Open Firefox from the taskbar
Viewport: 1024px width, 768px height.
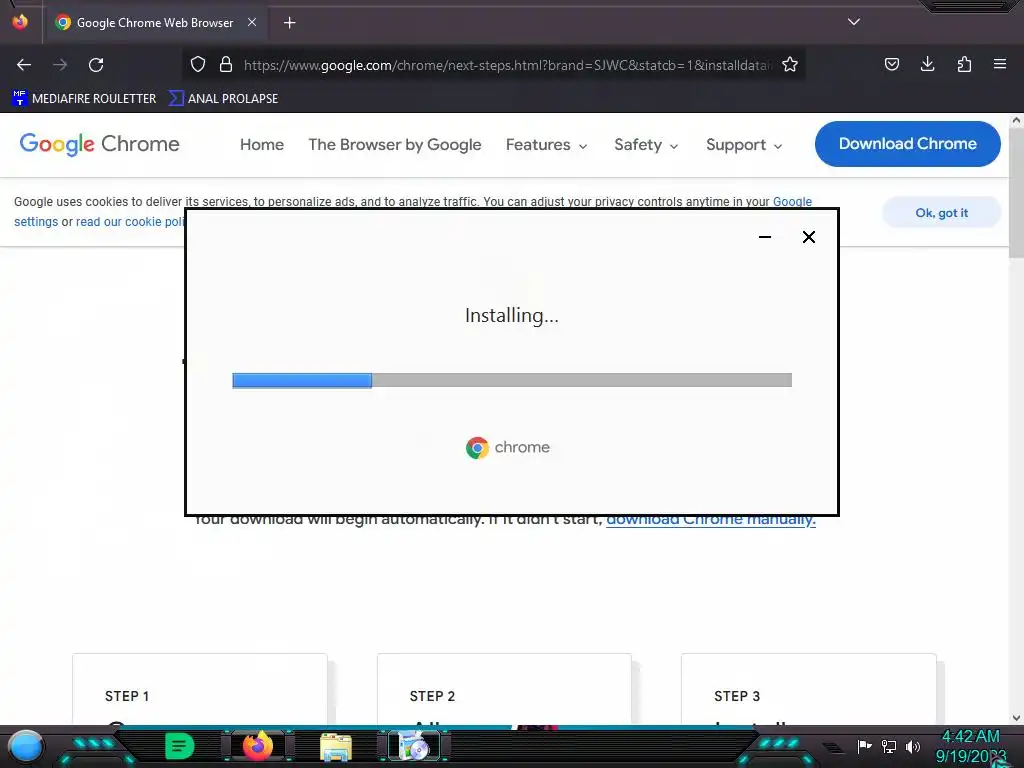tap(258, 746)
